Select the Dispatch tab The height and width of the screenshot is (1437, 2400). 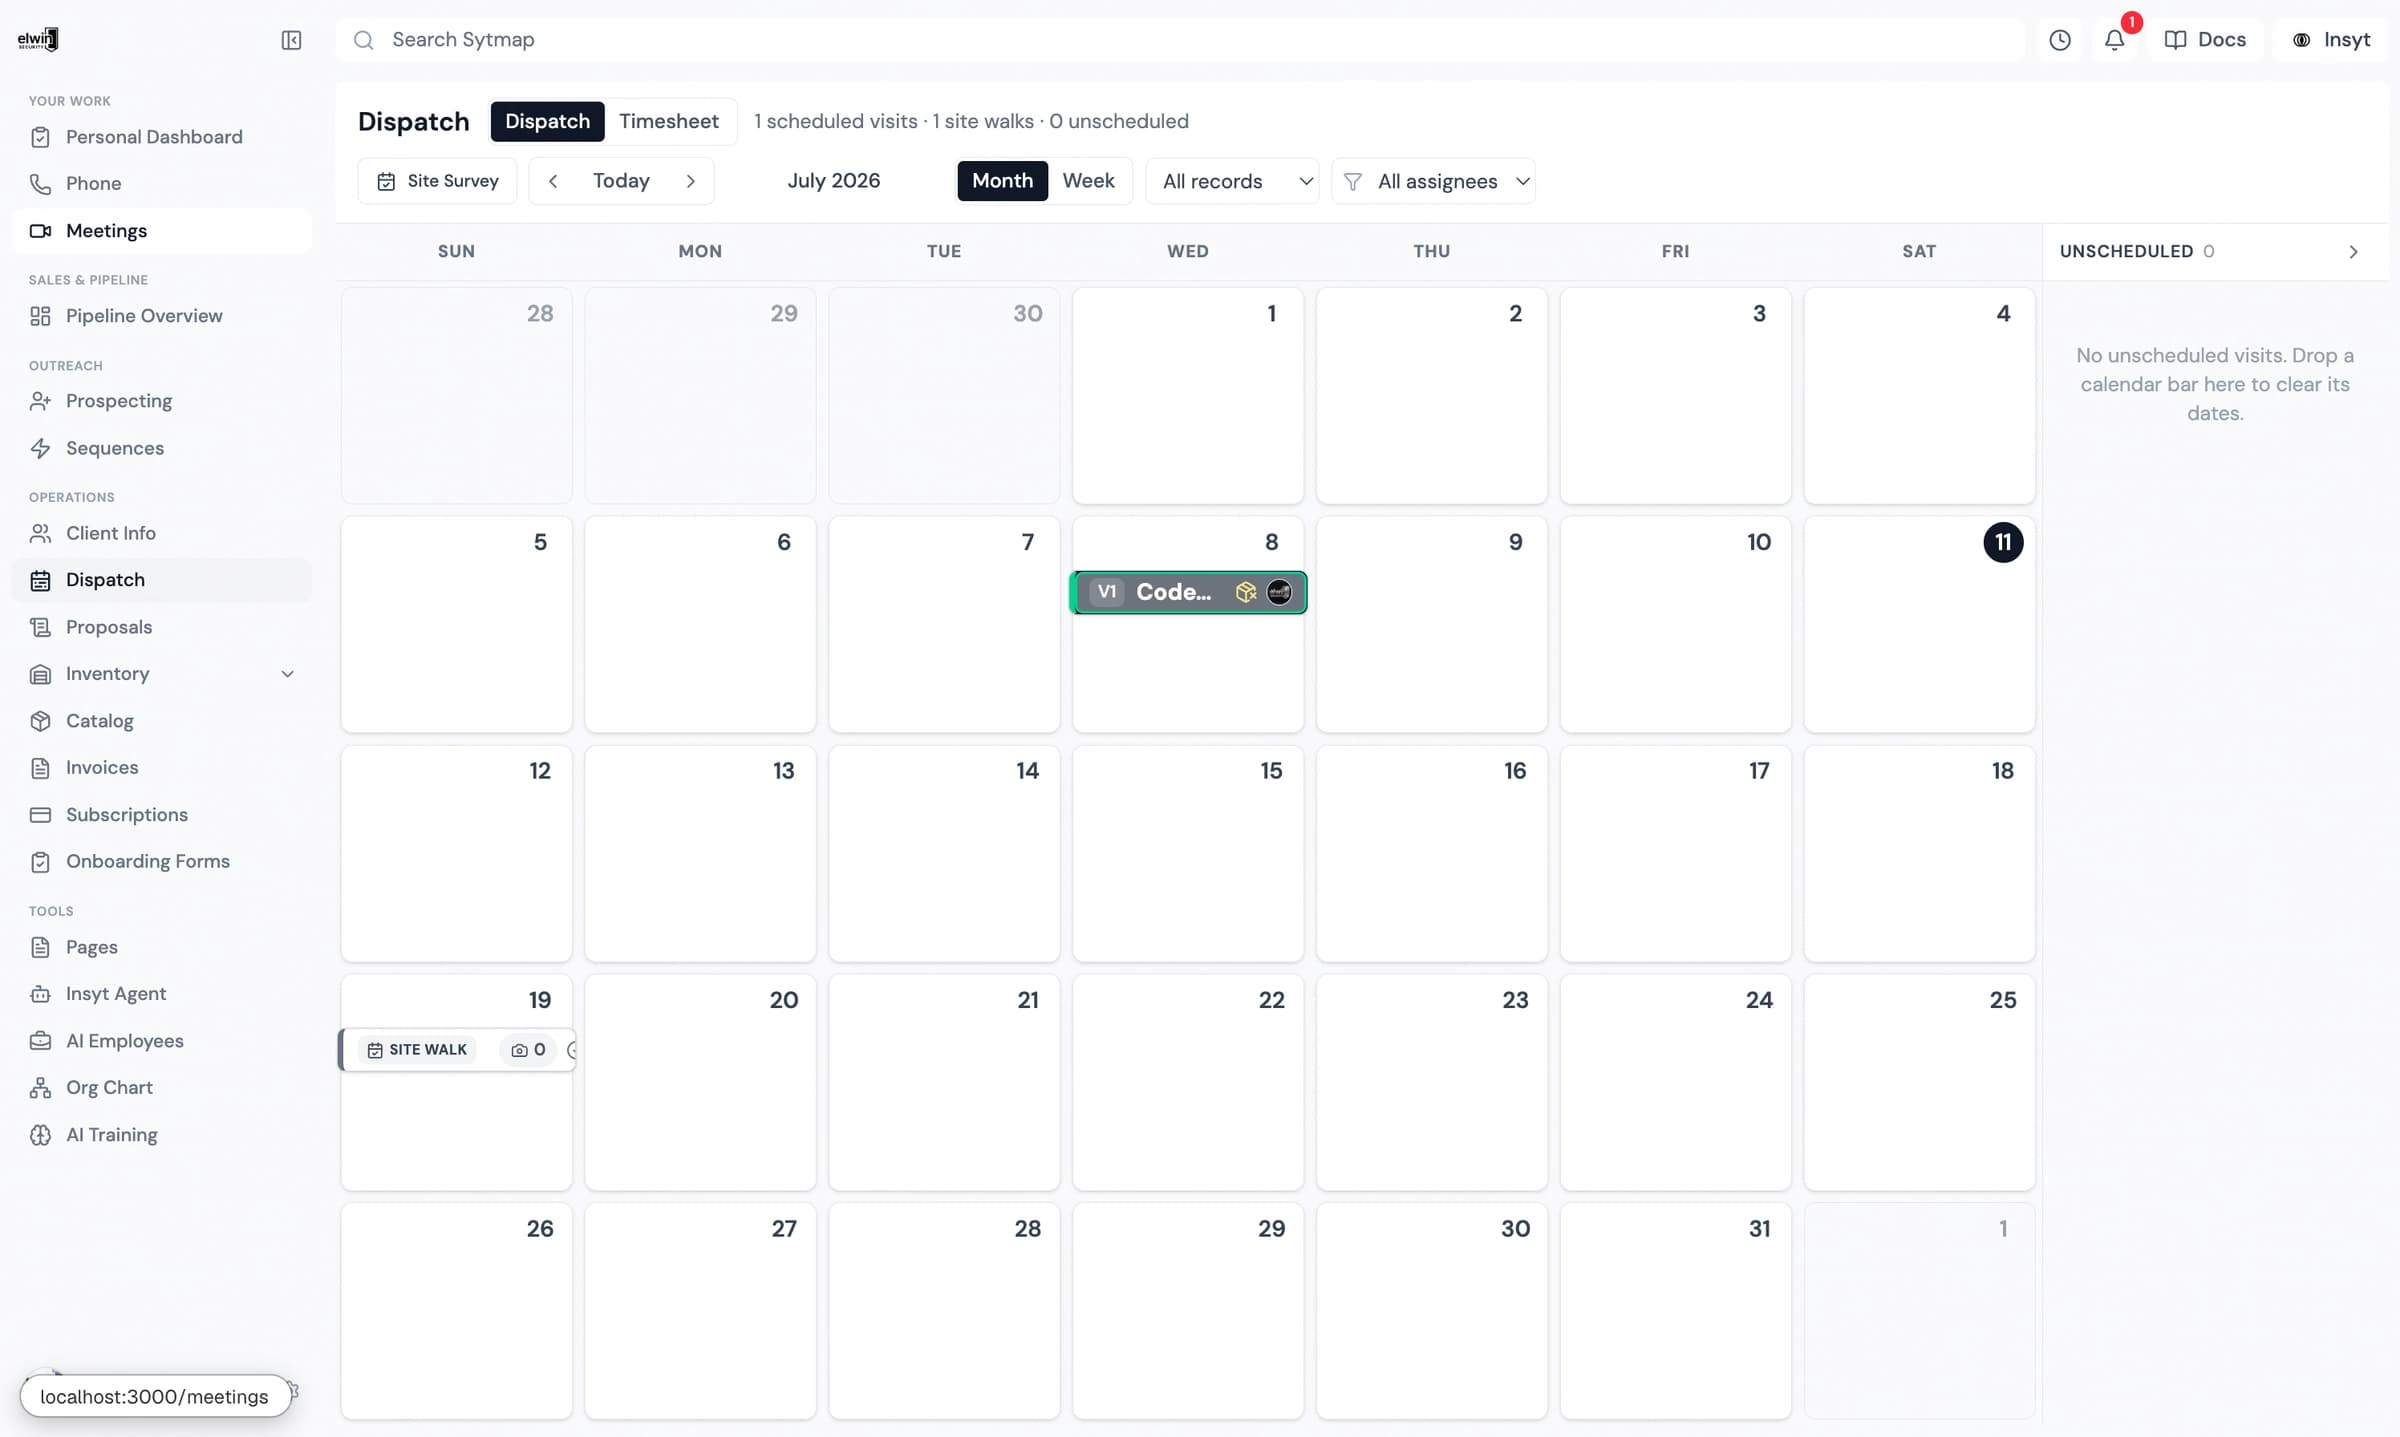(x=547, y=121)
